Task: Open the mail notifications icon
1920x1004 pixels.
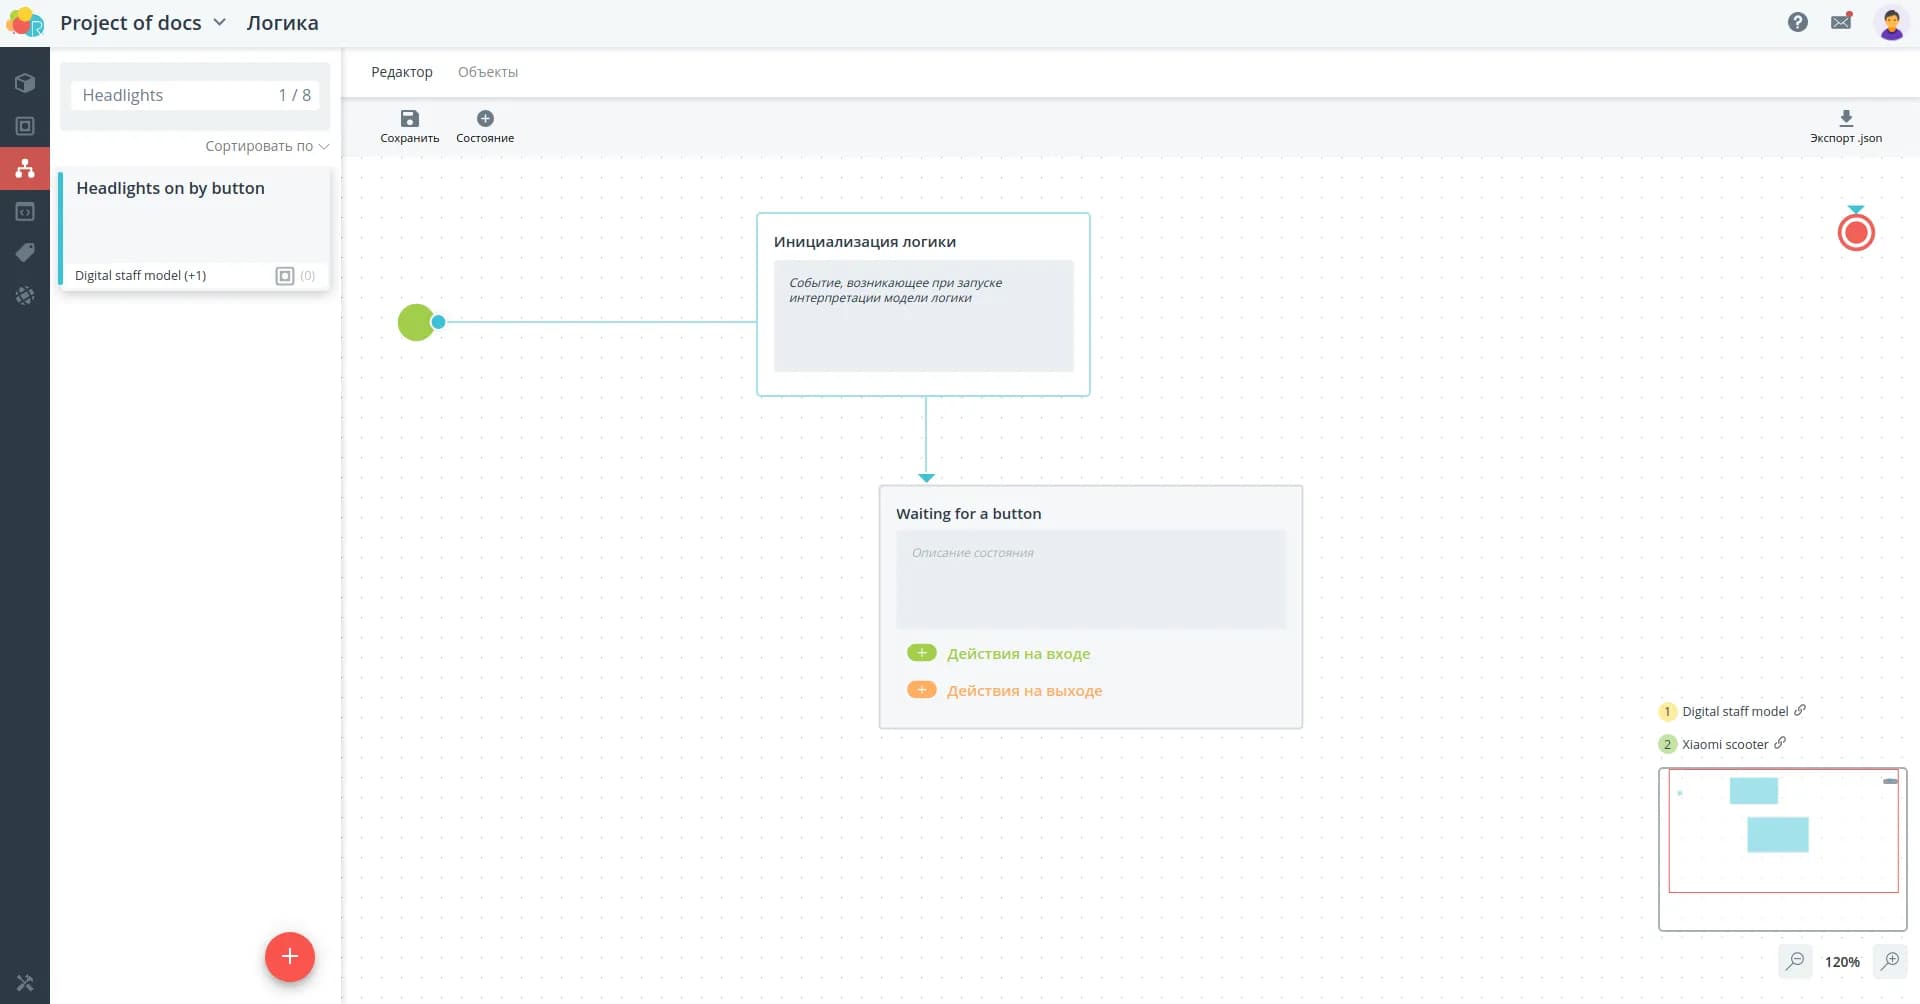Action: pos(1841,22)
